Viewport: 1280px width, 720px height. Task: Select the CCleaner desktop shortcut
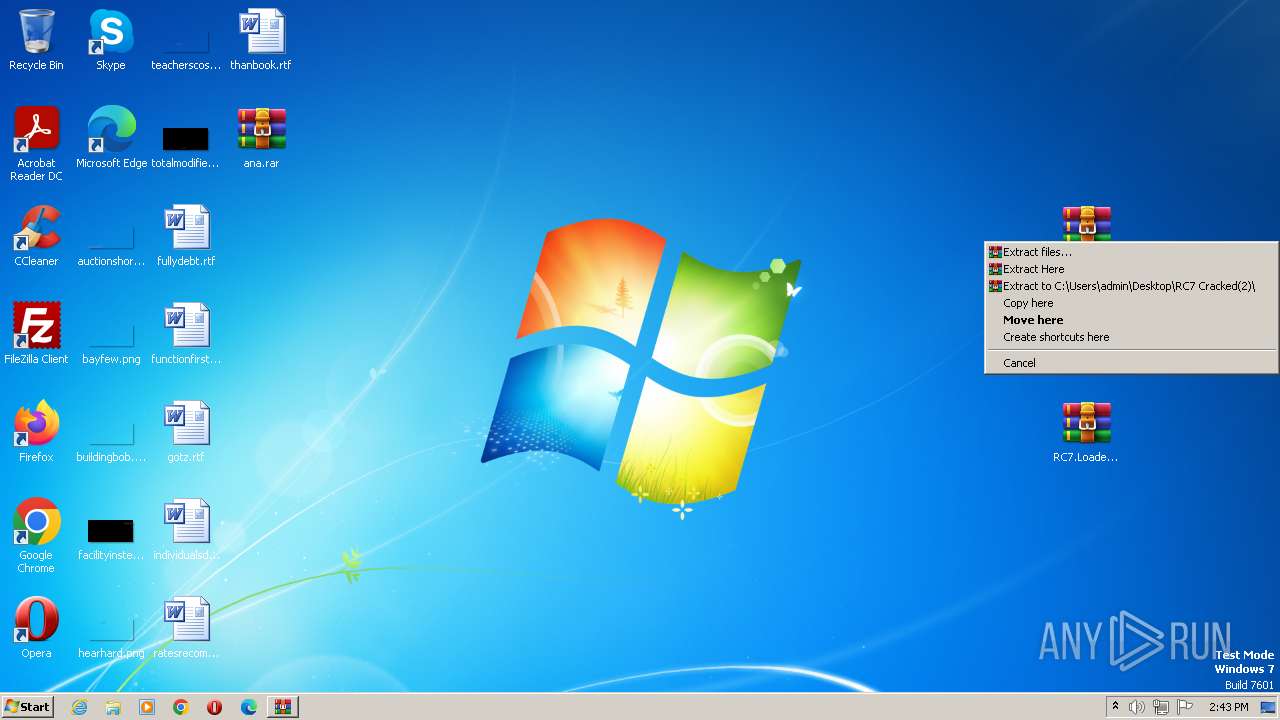36,236
